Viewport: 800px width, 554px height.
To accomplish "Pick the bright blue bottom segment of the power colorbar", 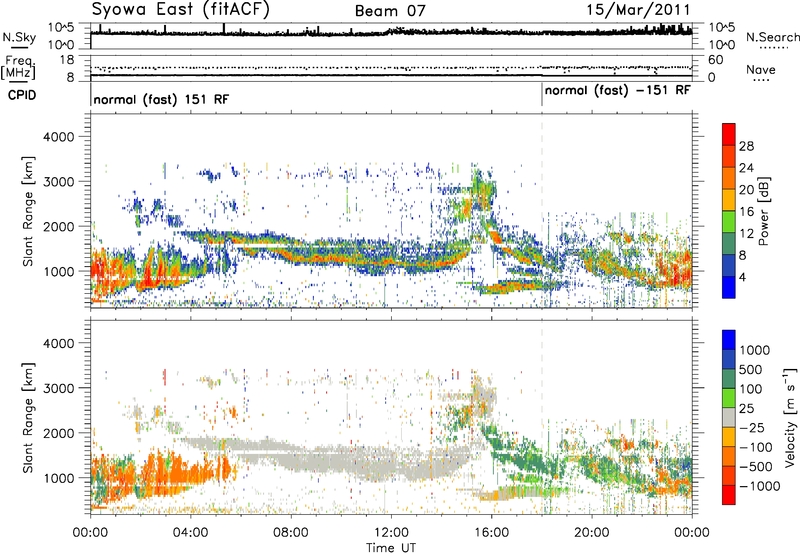I will (729, 287).
